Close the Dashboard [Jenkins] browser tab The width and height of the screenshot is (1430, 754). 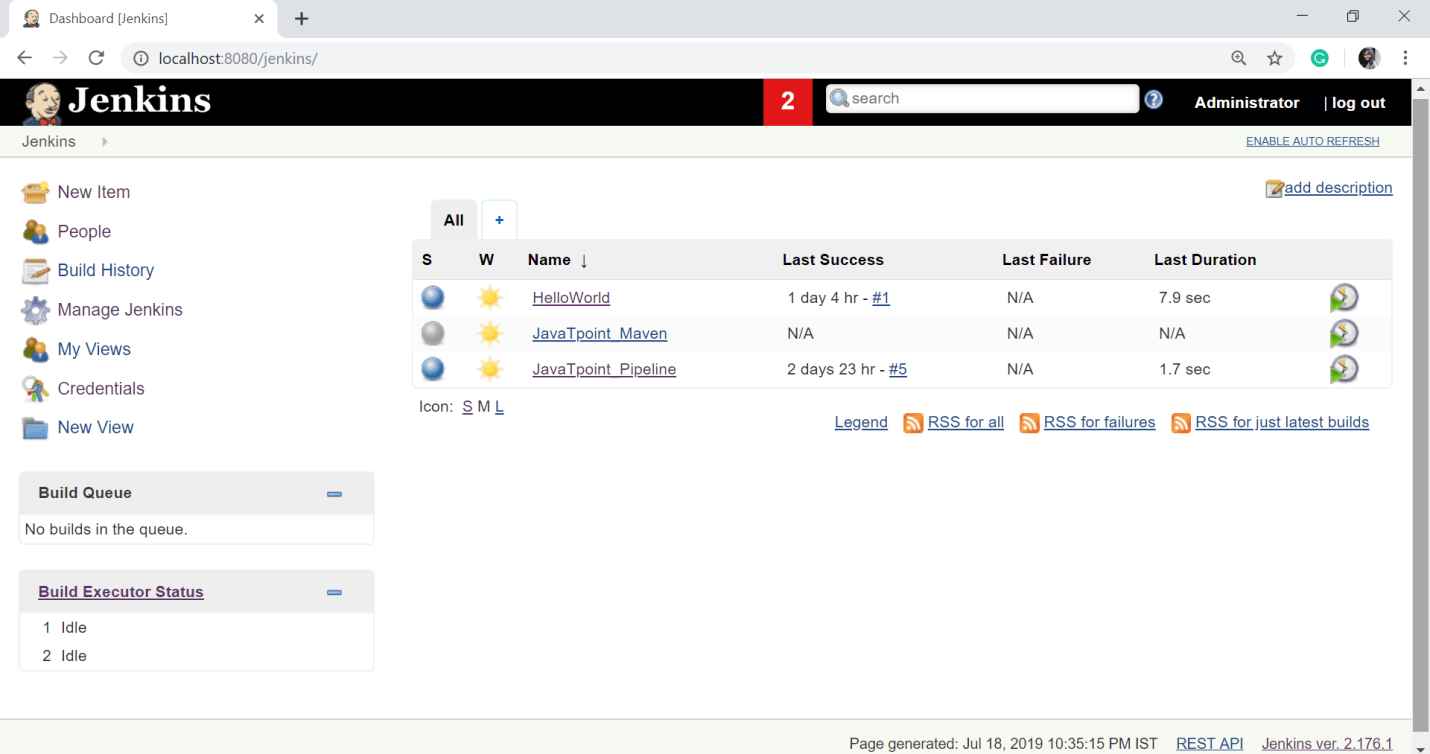pos(259,19)
